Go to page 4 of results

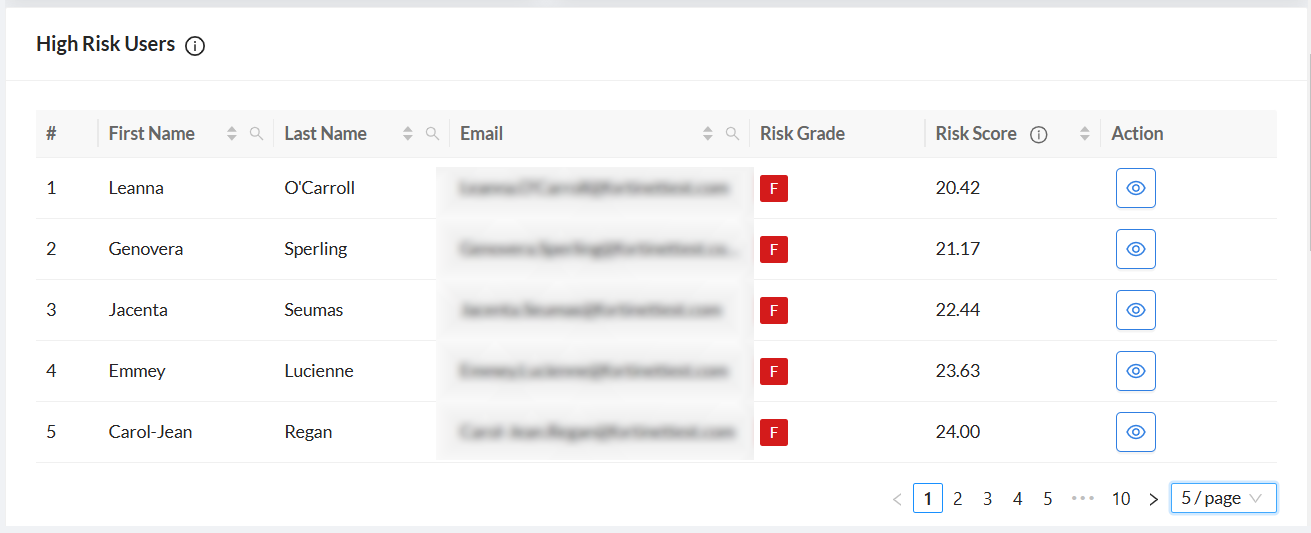[1018, 498]
